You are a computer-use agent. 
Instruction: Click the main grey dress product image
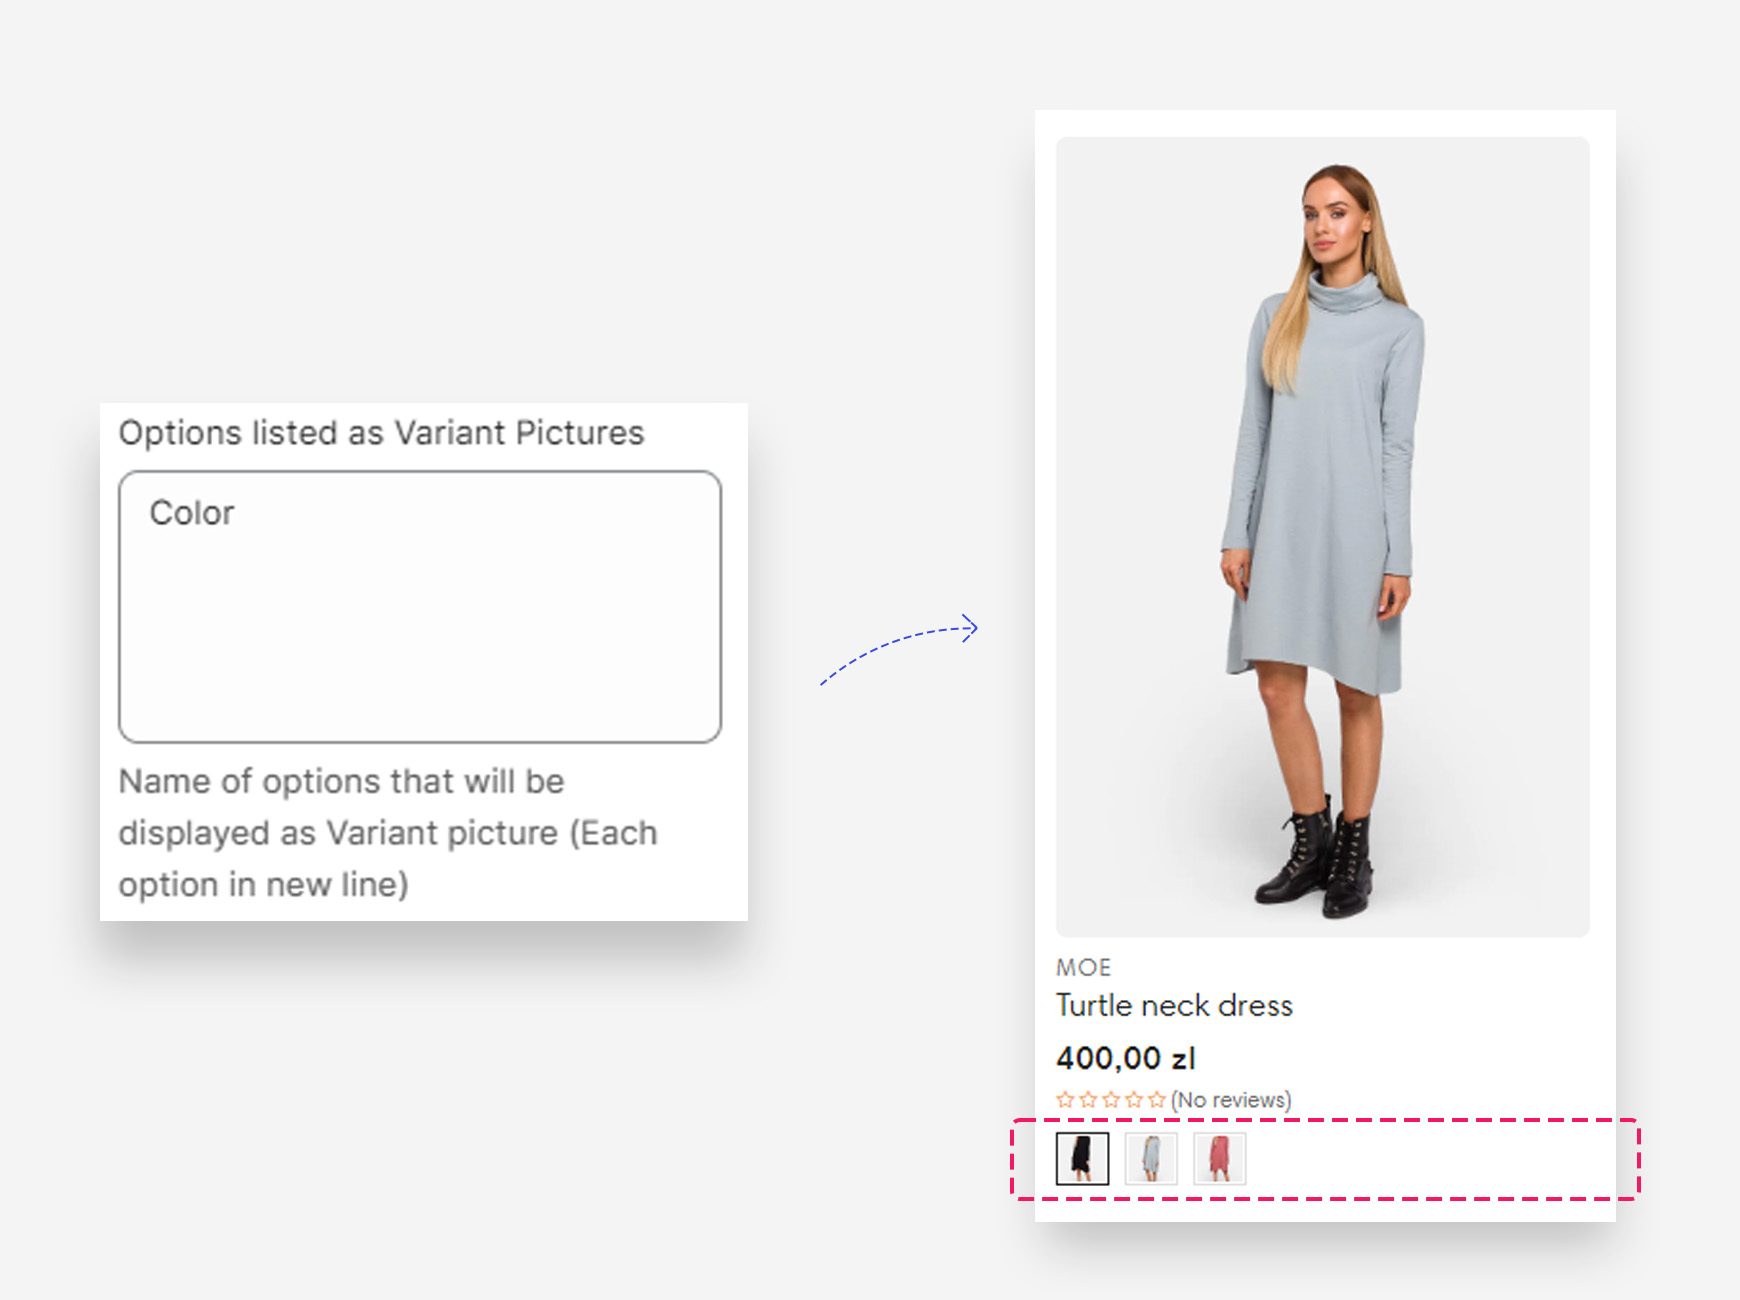tap(1322, 500)
